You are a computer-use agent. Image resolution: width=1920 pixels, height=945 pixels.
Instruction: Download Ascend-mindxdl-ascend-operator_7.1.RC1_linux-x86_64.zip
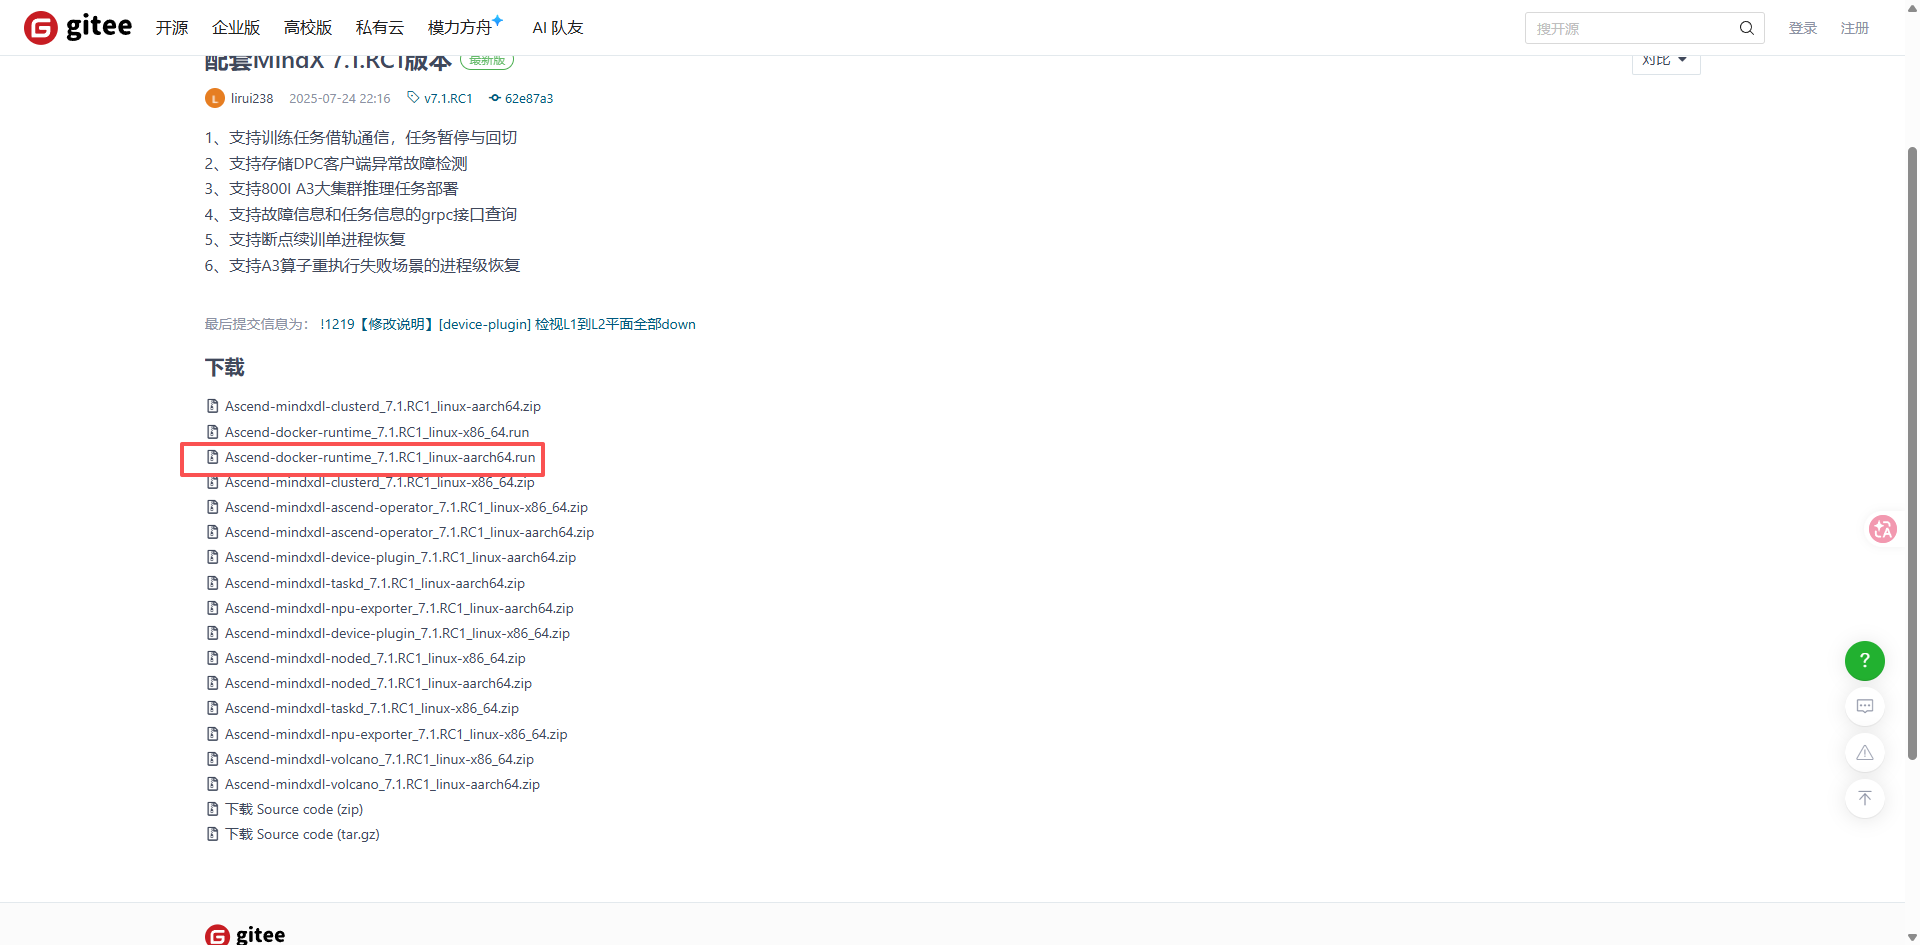tap(406, 507)
